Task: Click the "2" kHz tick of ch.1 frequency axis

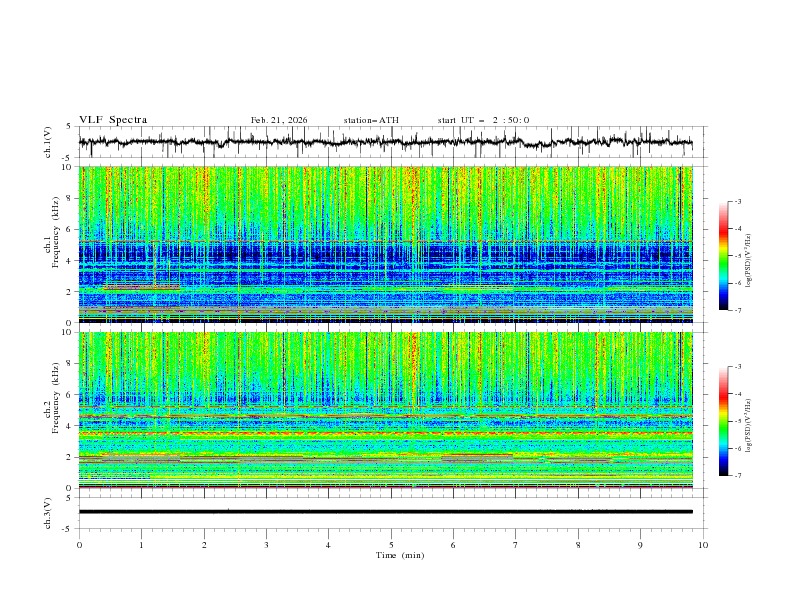Action: tap(71, 292)
